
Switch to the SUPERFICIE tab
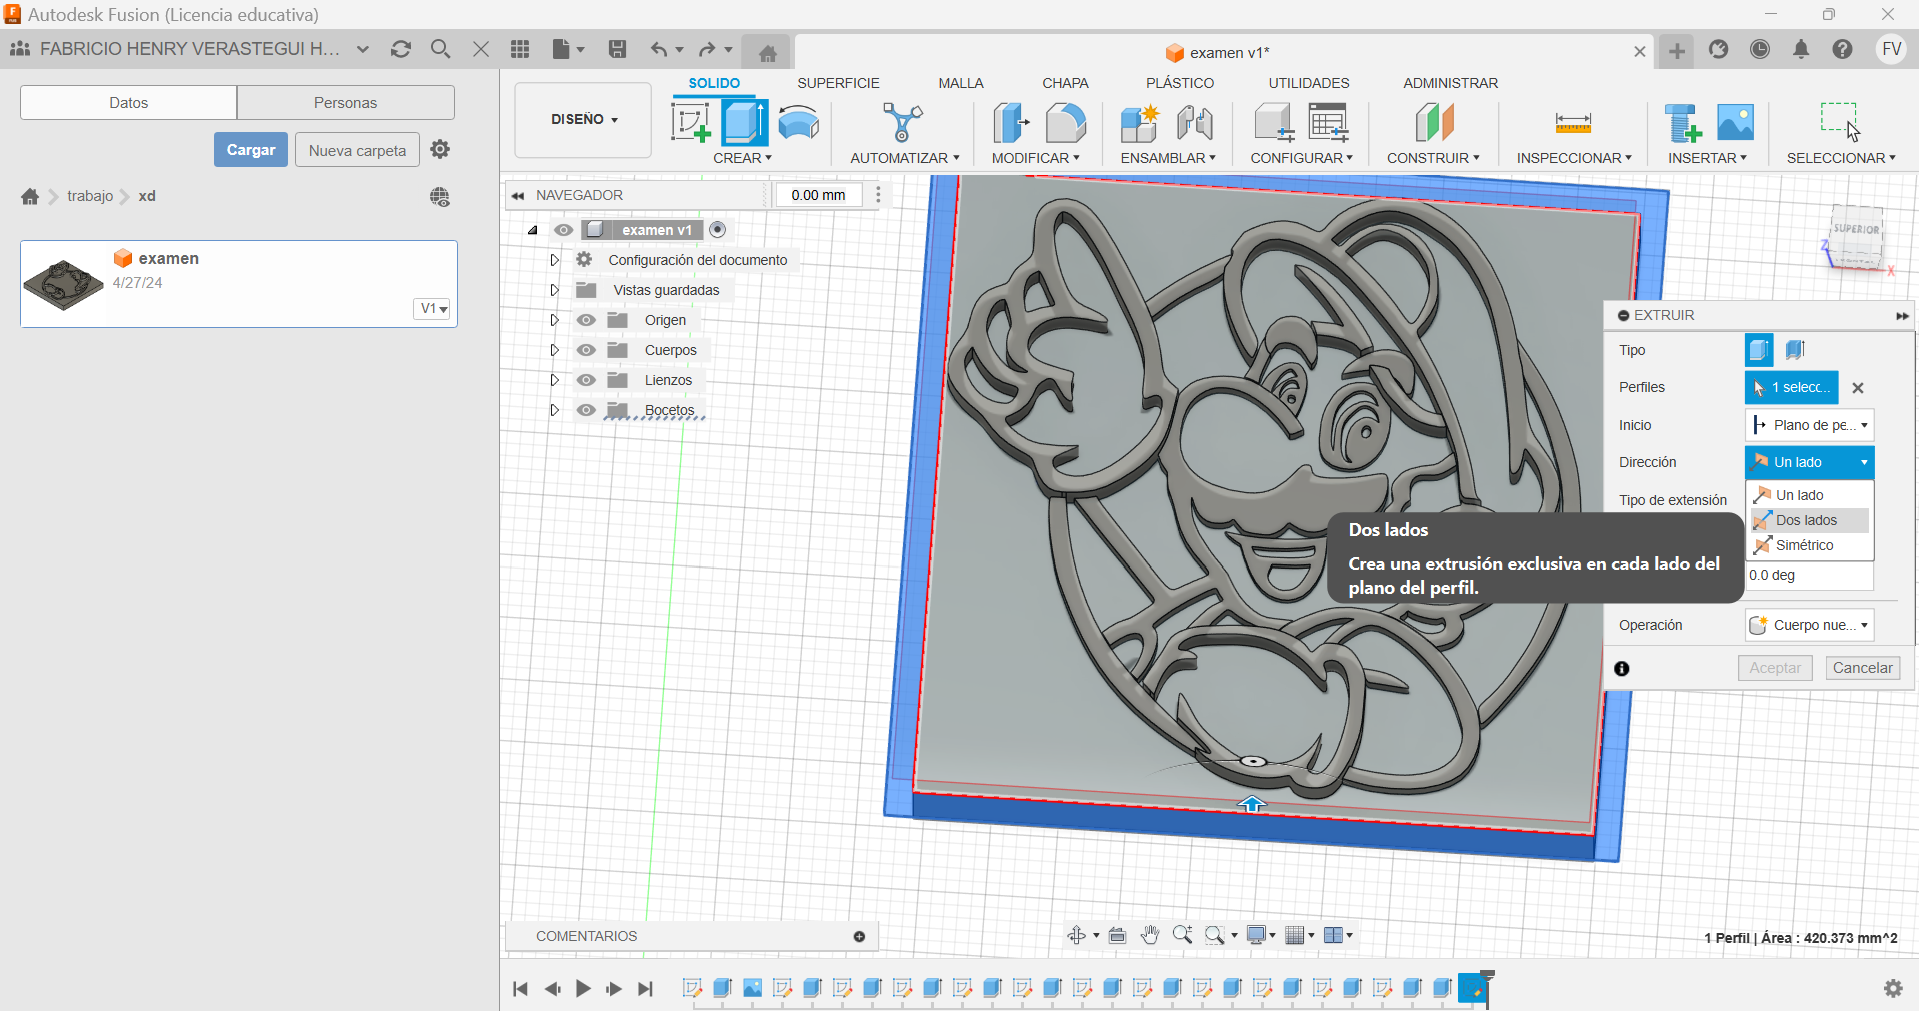838,83
